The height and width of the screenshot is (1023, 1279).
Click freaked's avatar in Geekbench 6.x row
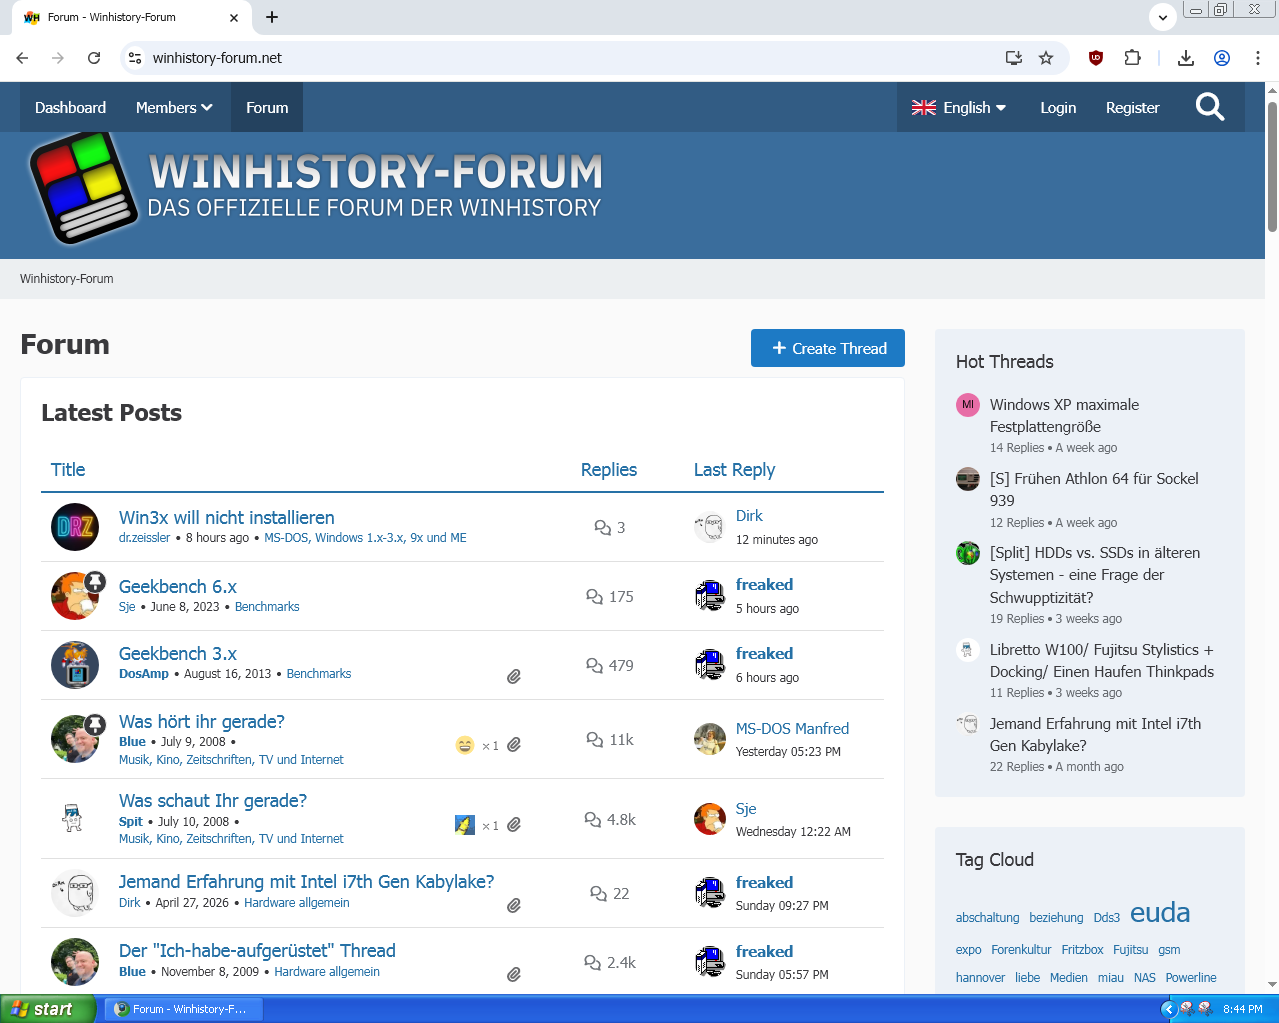point(710,596)
